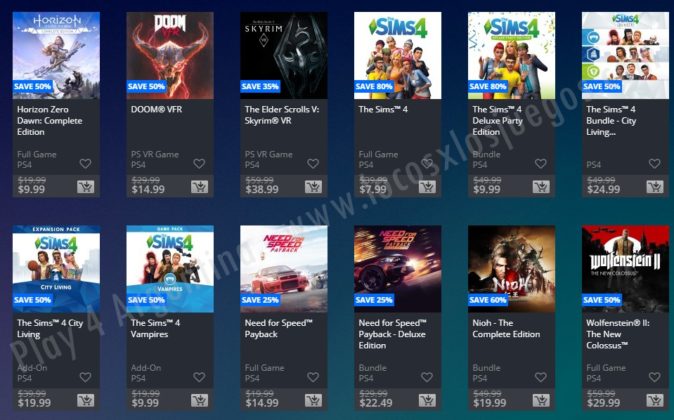Open the DOOM VFR cover thumbnail
Screen dimensions: 674x420
pyautogui.click(x=170, y=55)
